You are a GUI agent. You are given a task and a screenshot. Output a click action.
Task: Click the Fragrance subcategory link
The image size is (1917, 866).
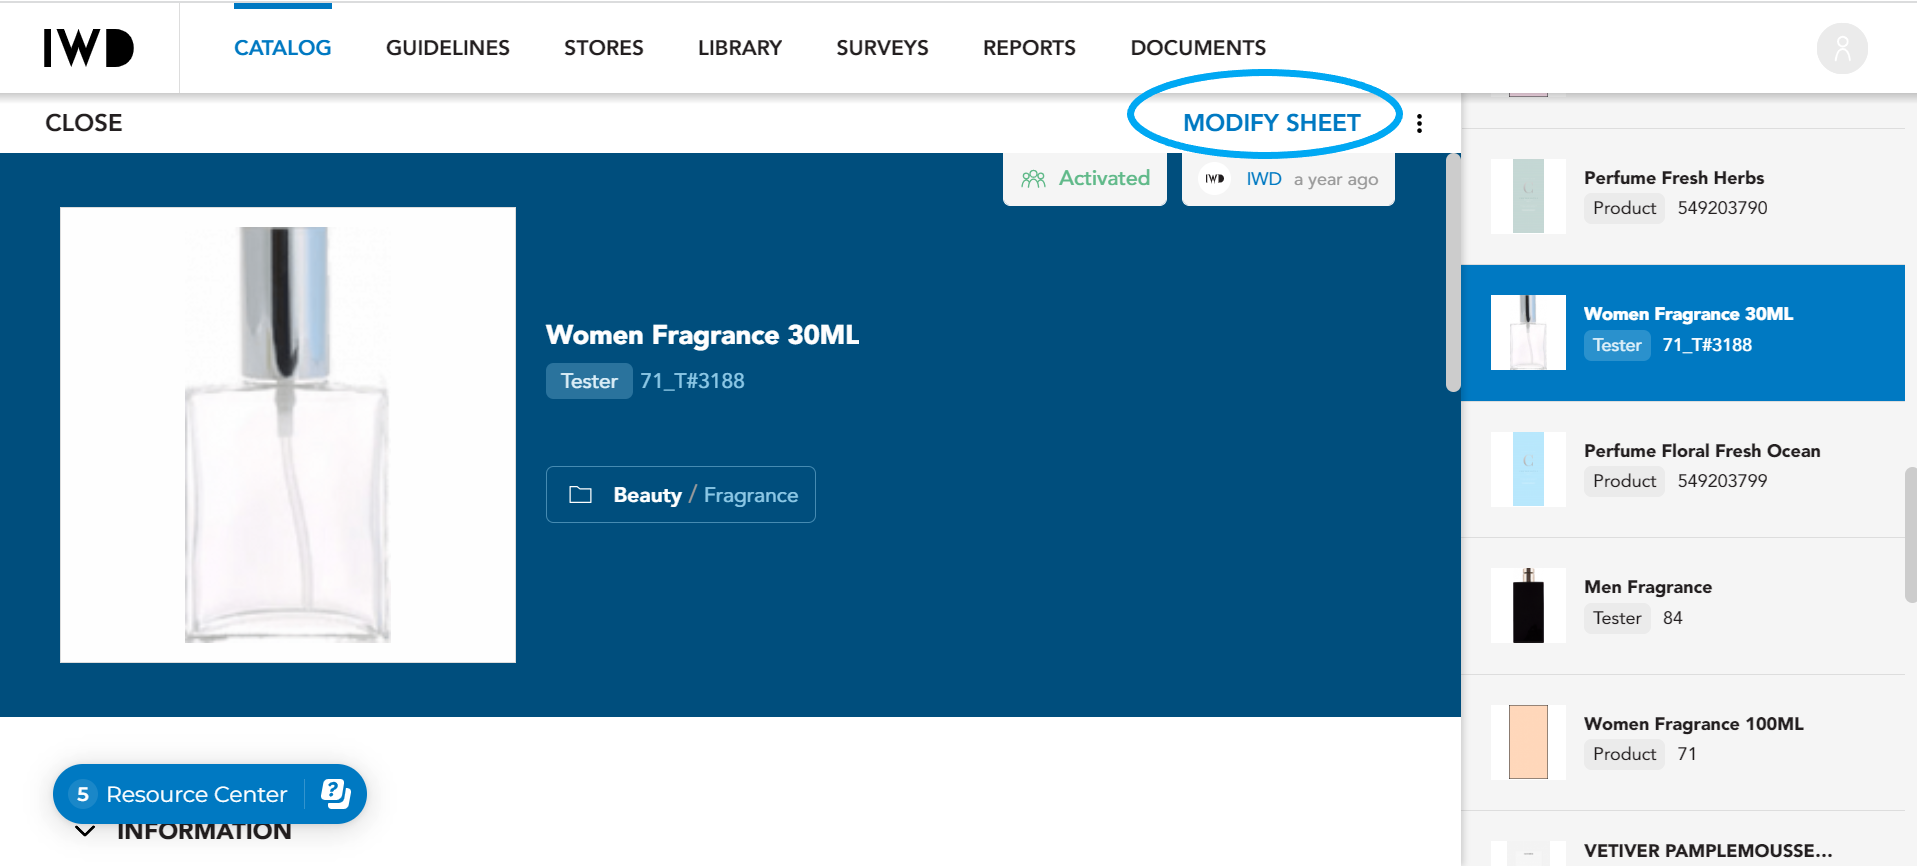[751, 495]
